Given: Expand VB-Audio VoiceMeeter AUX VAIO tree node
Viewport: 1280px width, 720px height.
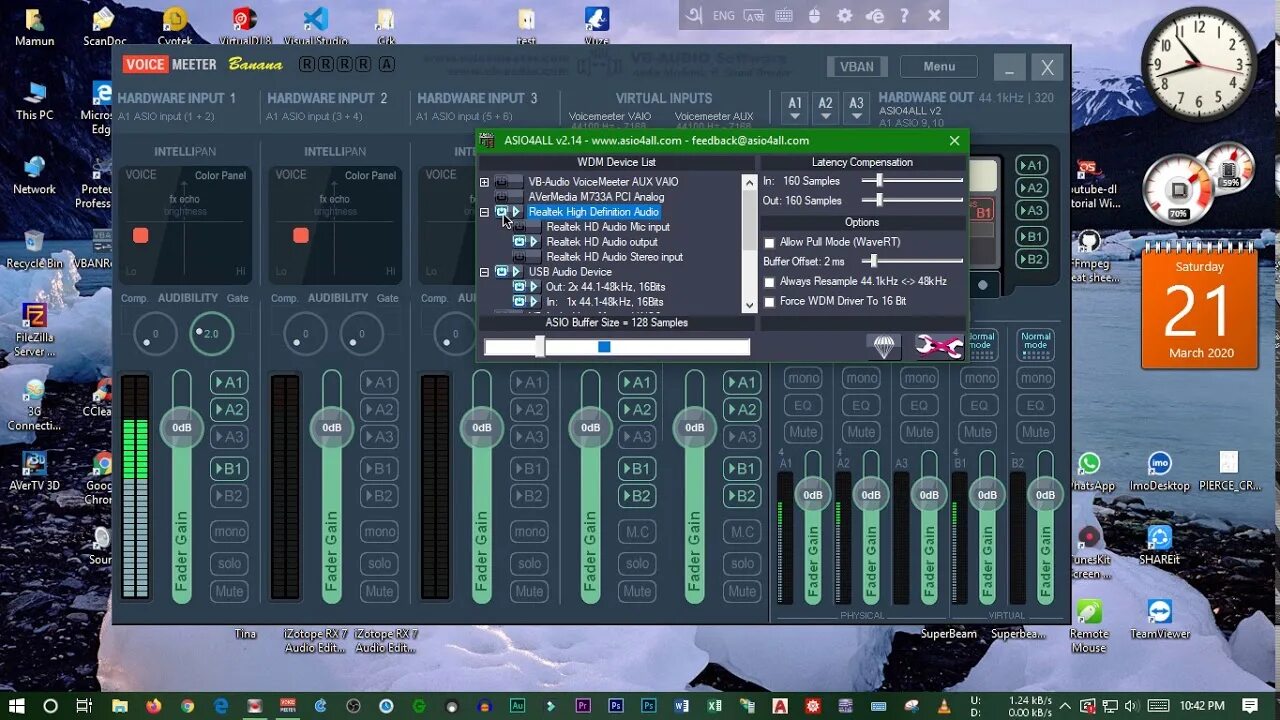Looking at the screenshot, I should click(485, 182).
